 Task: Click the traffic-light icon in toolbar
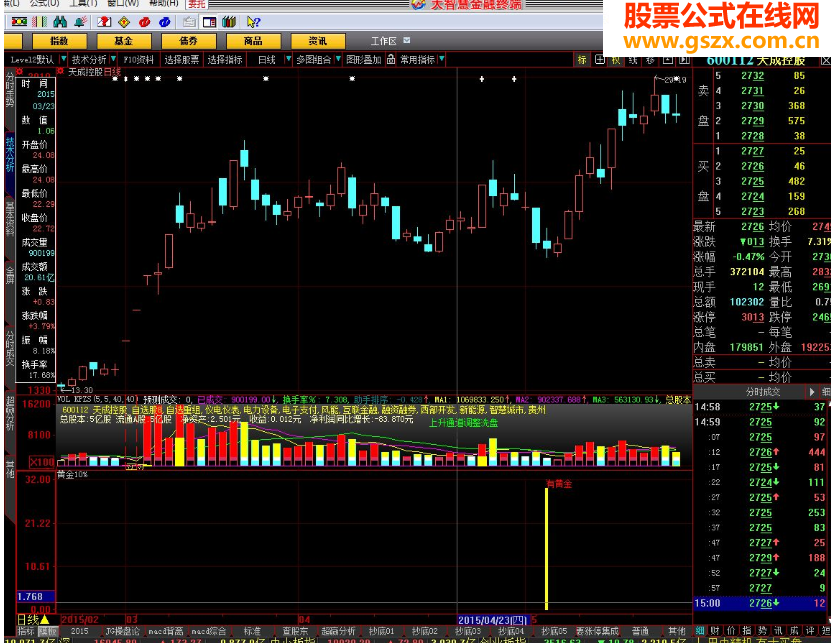tap(19, 22)
